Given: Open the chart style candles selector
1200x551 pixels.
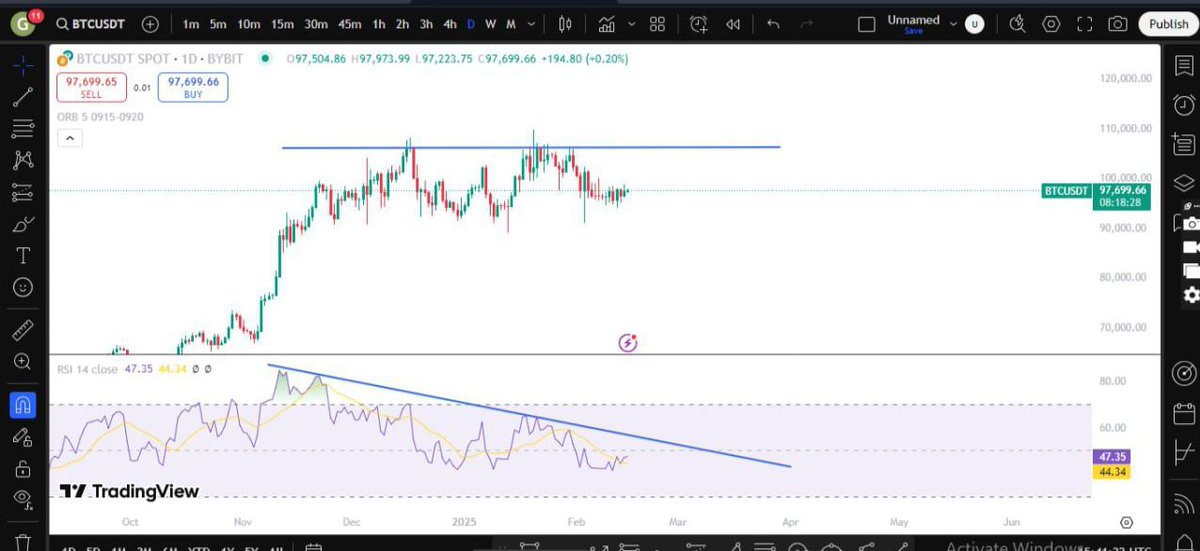Looking at the screenshot, I should [x=565, y=24].
